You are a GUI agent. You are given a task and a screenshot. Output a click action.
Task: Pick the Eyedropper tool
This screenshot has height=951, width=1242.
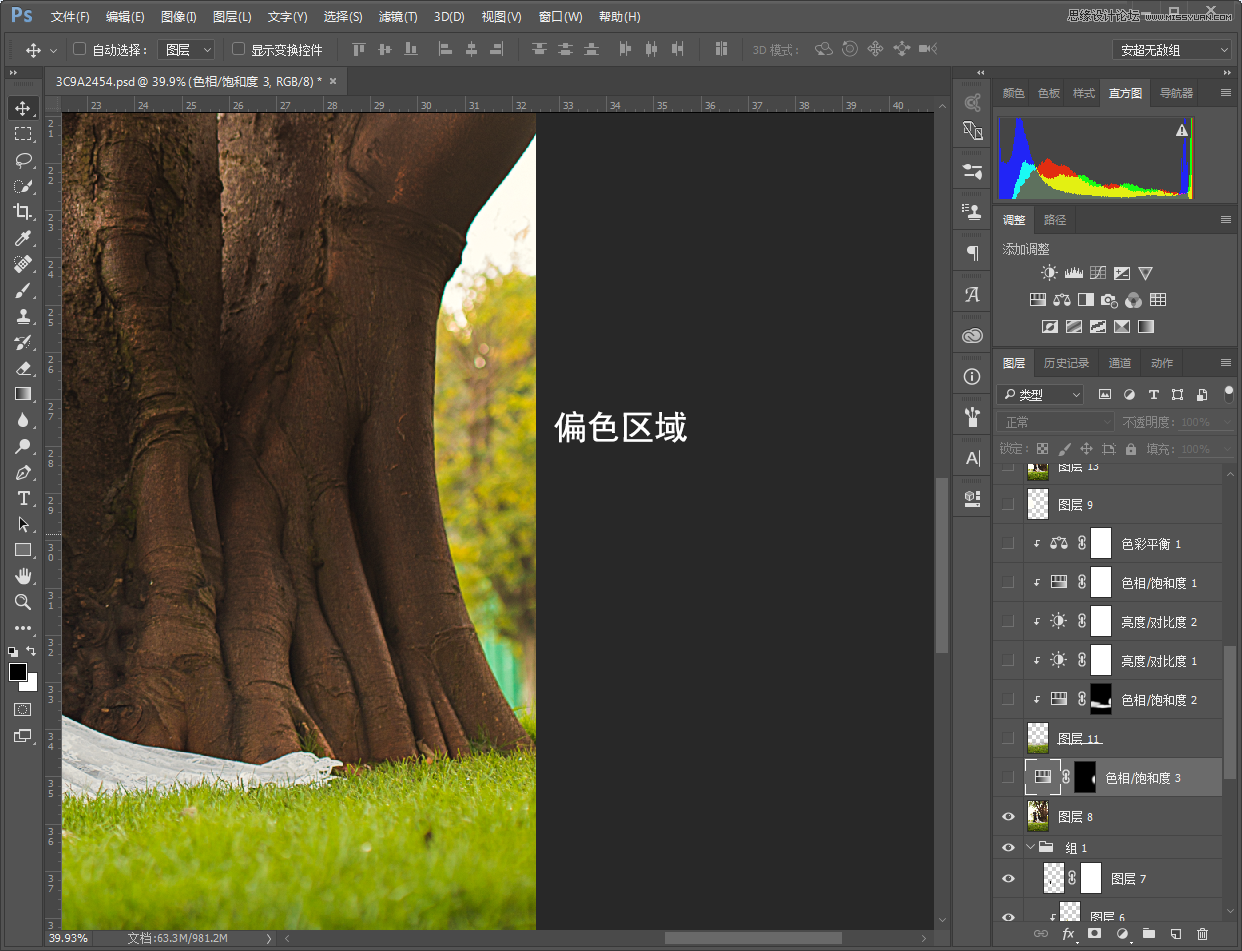click(x=22, y=238)
